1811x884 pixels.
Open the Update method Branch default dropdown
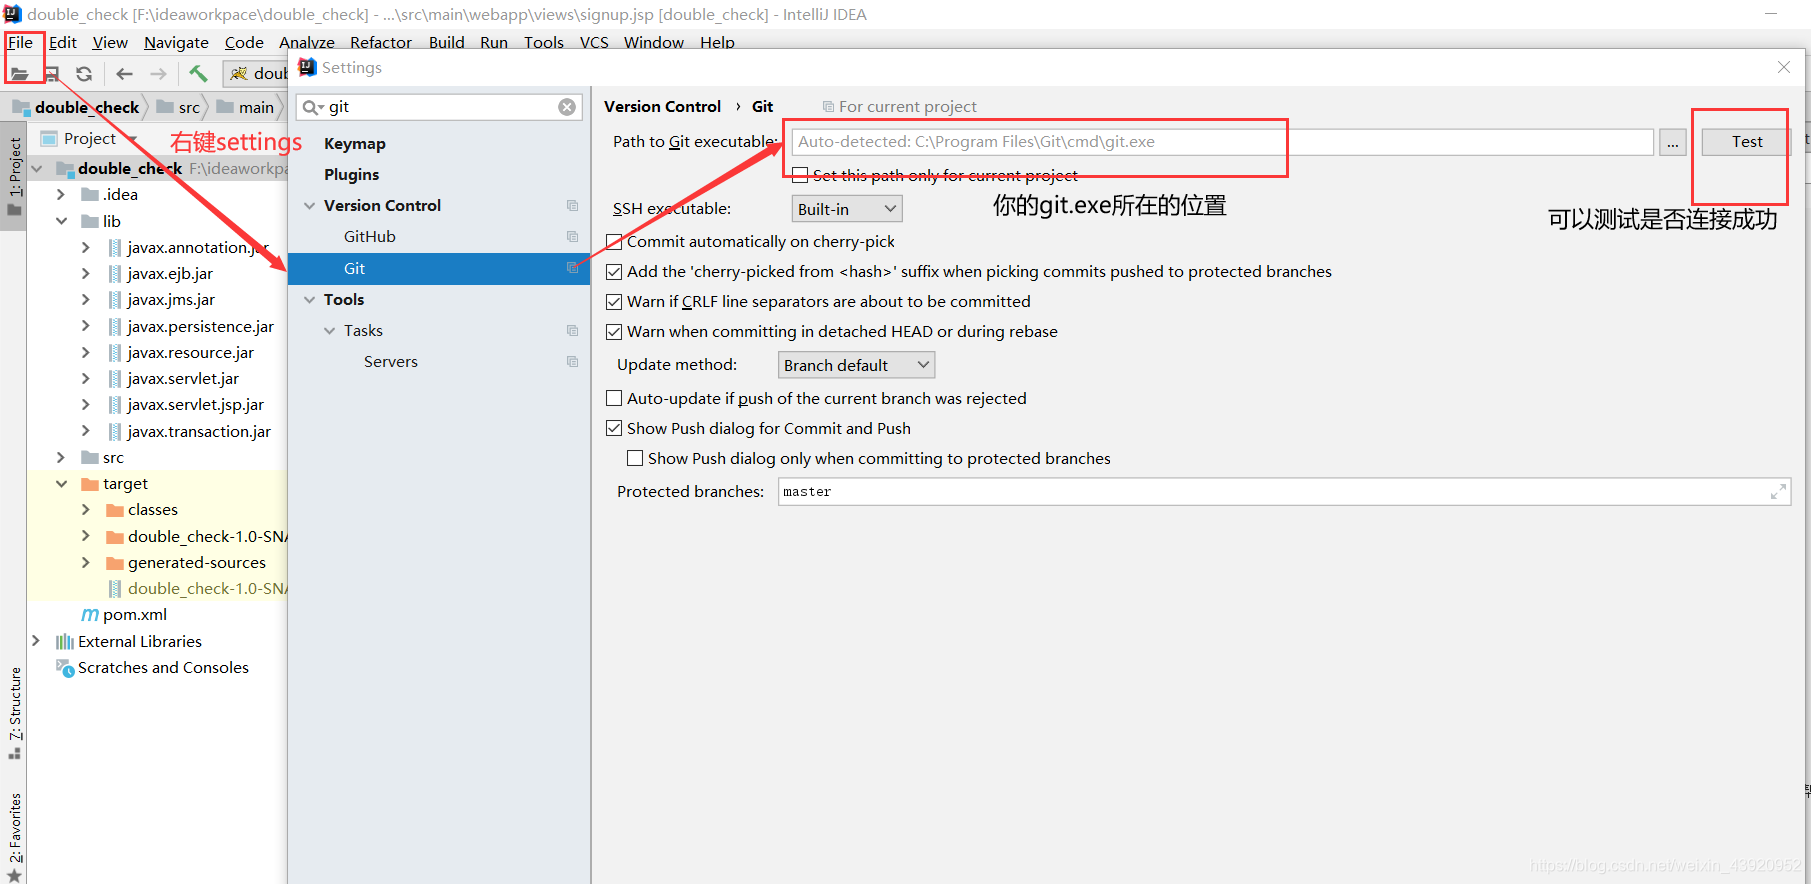(856, 365)
